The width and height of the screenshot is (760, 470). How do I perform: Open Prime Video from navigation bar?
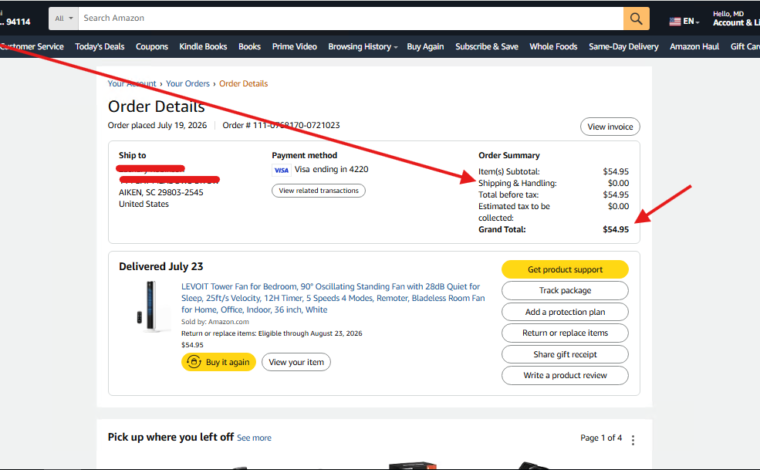[294, 47]
